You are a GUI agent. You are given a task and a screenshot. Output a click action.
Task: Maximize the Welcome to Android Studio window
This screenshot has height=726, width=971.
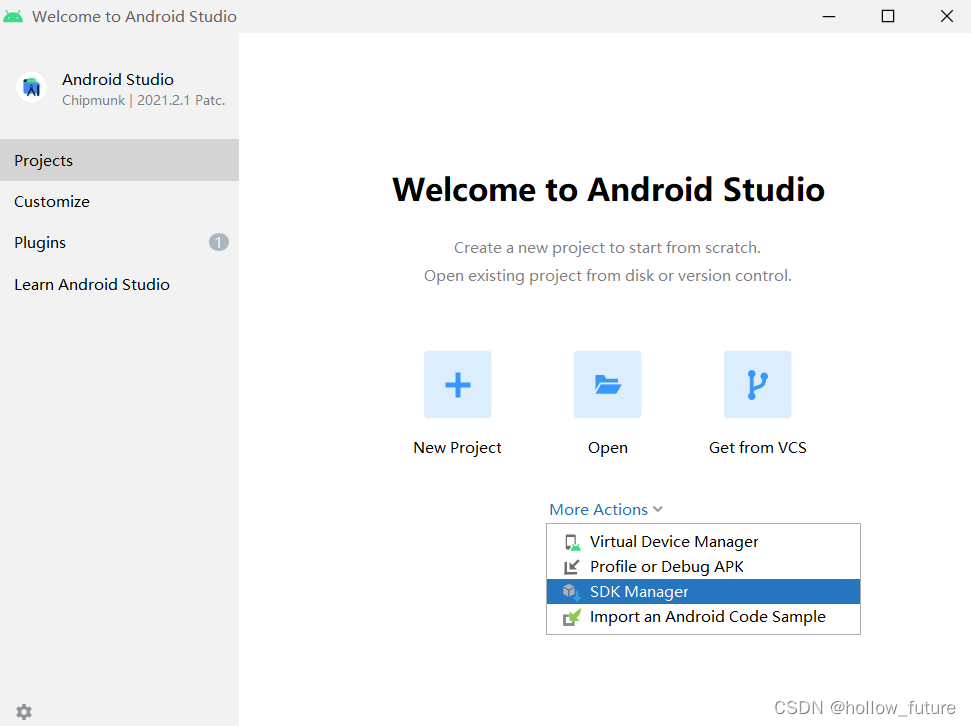(x=888, y=16)
